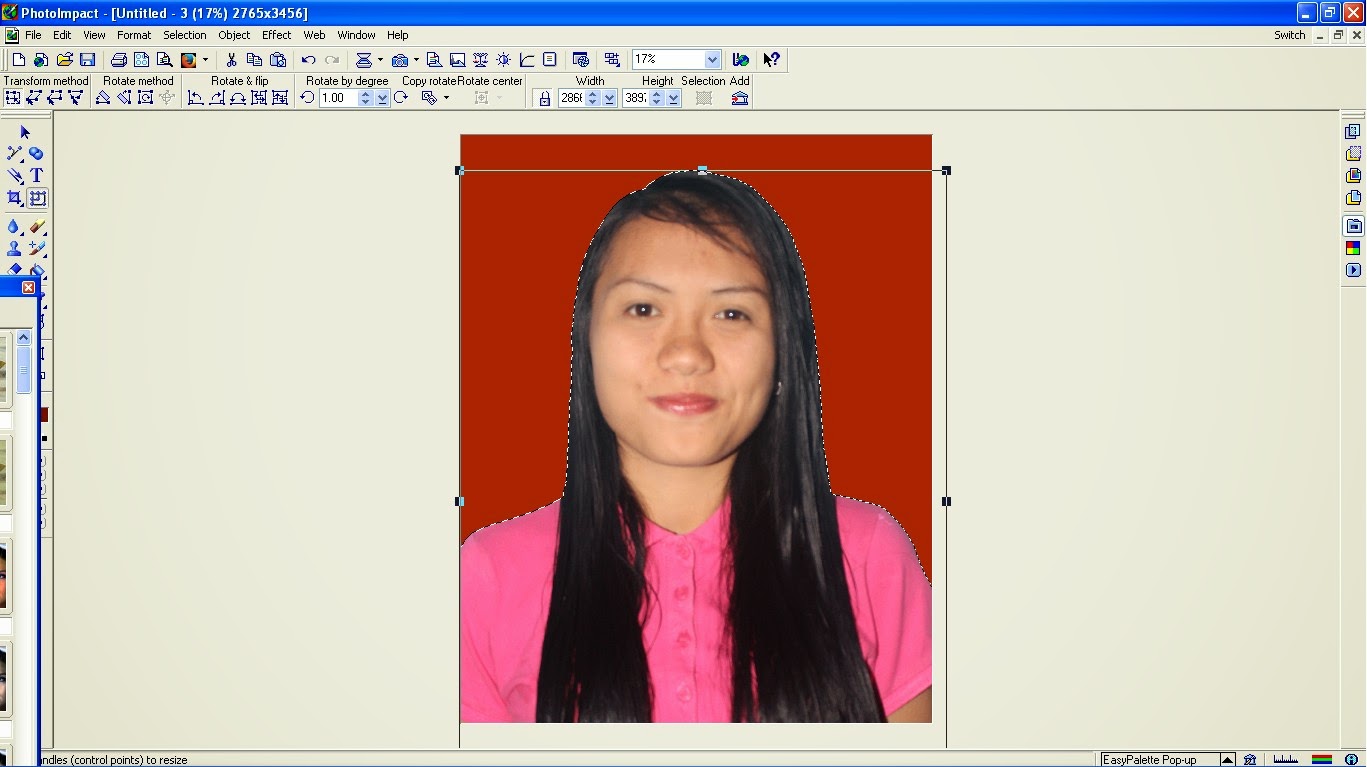The height and width of the screenshot is (767, 1367).
Task: Open the zoom level dropdown showing 17%
Action: coord(711,59)
